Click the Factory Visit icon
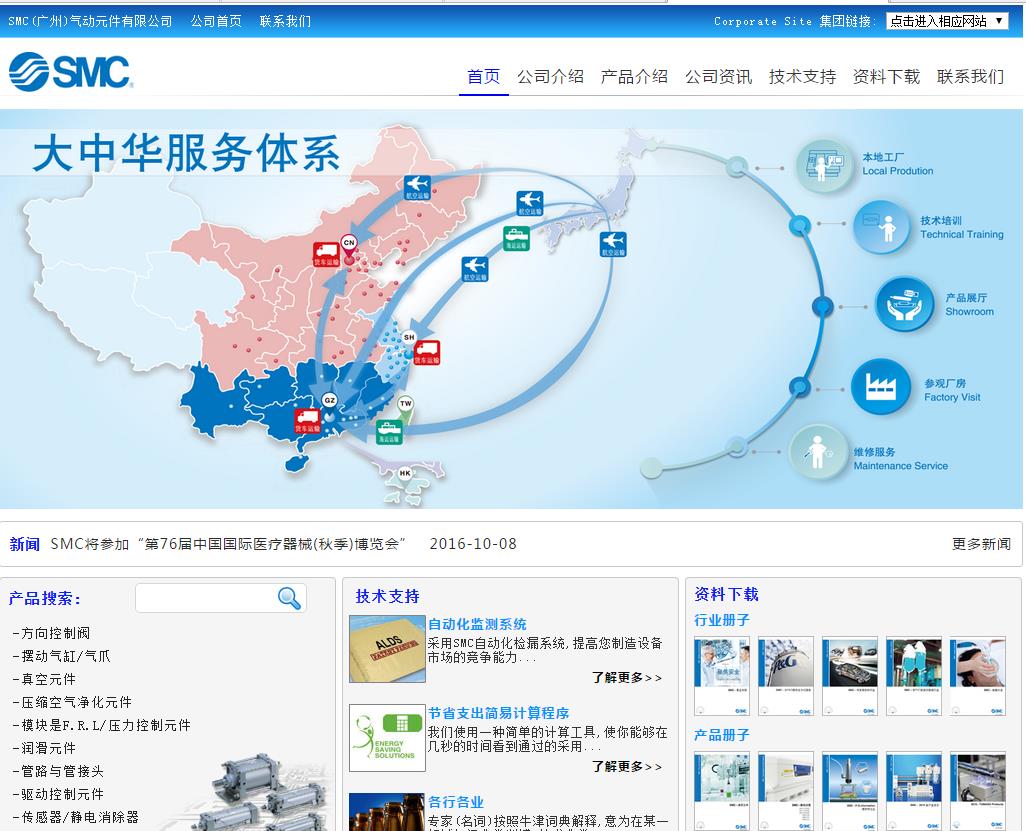This screenshot has width=1026, height=831. (881, 386)
